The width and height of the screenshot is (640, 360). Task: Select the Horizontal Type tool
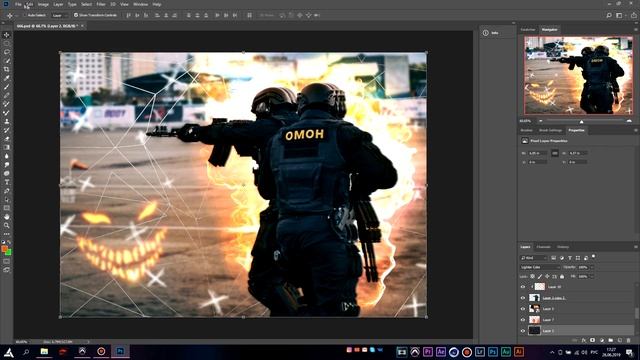tap(7, 182)
